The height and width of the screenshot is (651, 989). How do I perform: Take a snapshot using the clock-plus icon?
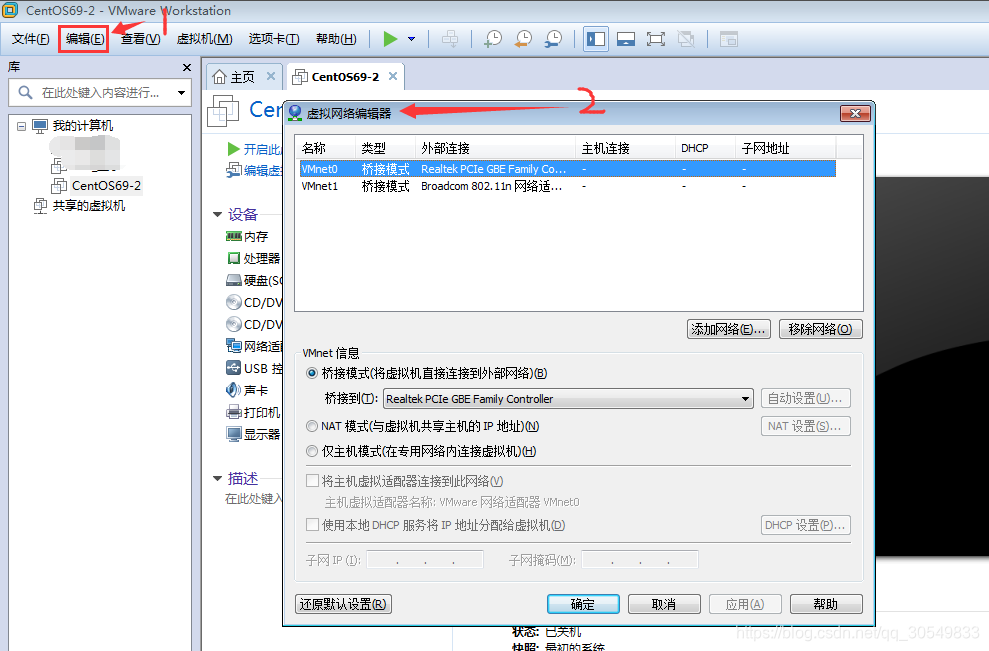pyautogui.click(x=493, y=39)
